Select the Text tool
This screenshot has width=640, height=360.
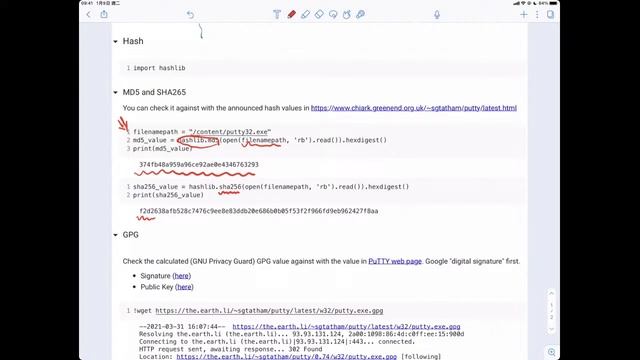pos(277,15)
